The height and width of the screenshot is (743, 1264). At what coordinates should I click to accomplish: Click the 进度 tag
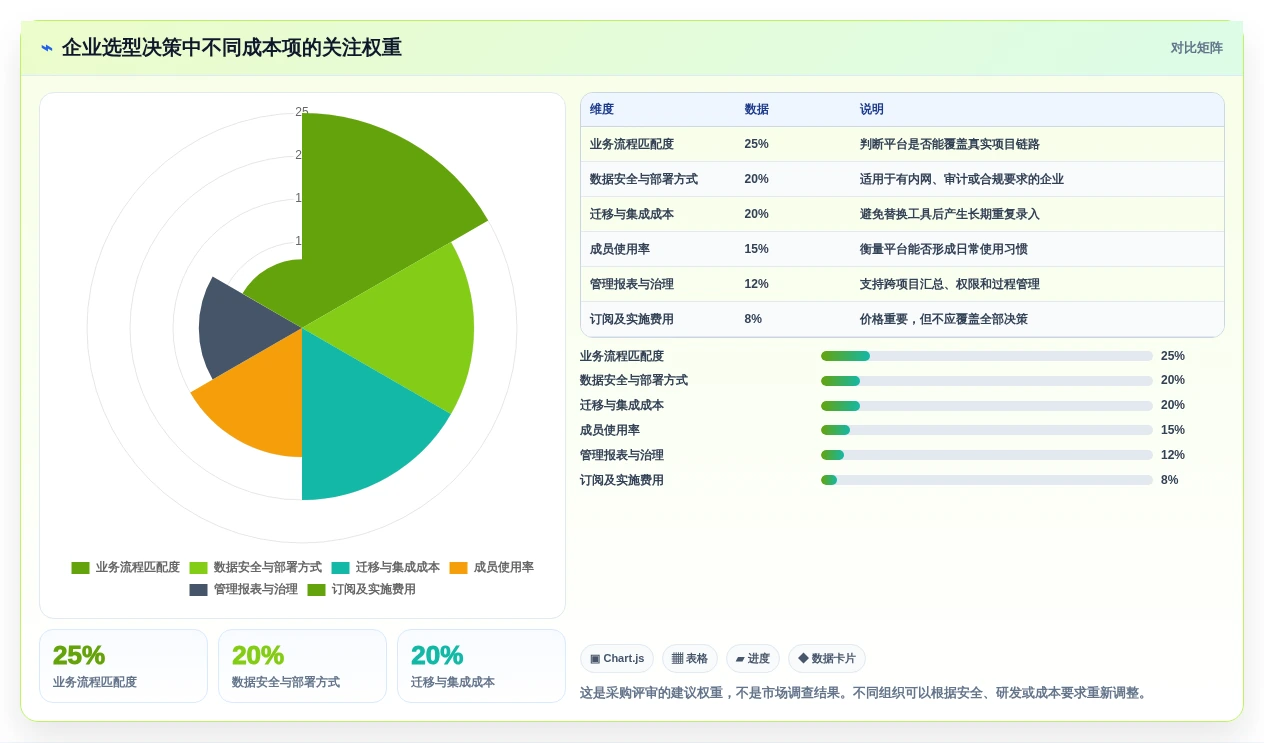[753, 659]
